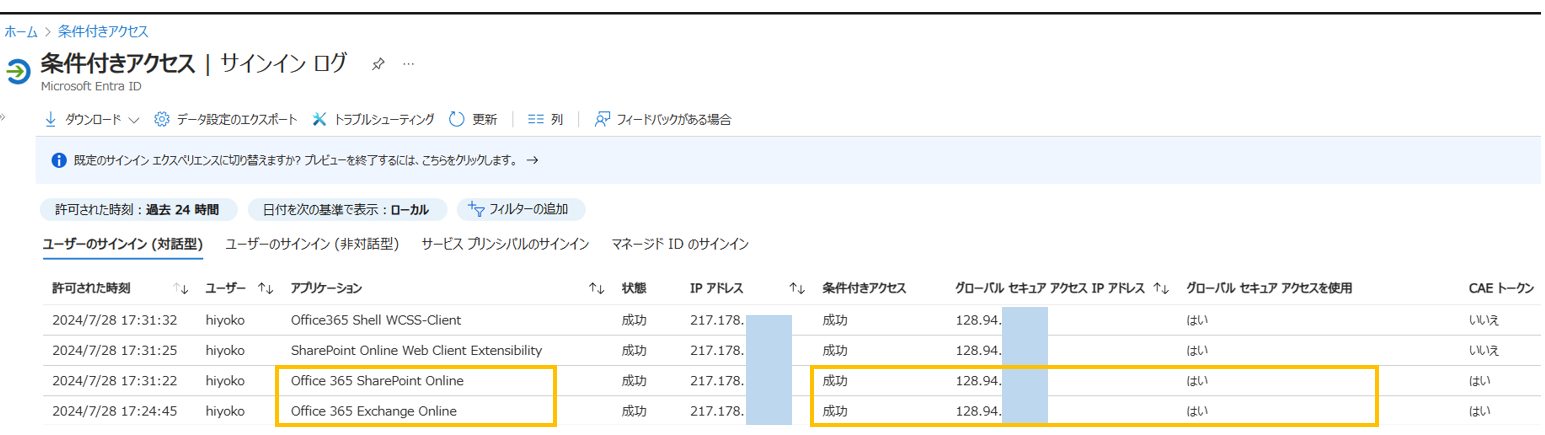The image size is (1545, 435).
Task: Refresh the log with 更新 icon
Action: (x=457, y=120)
